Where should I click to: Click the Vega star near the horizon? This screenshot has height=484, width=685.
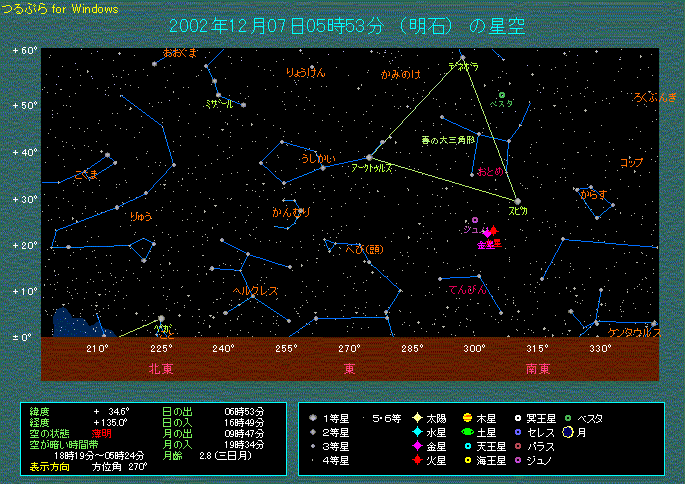[x=162, y=319]
